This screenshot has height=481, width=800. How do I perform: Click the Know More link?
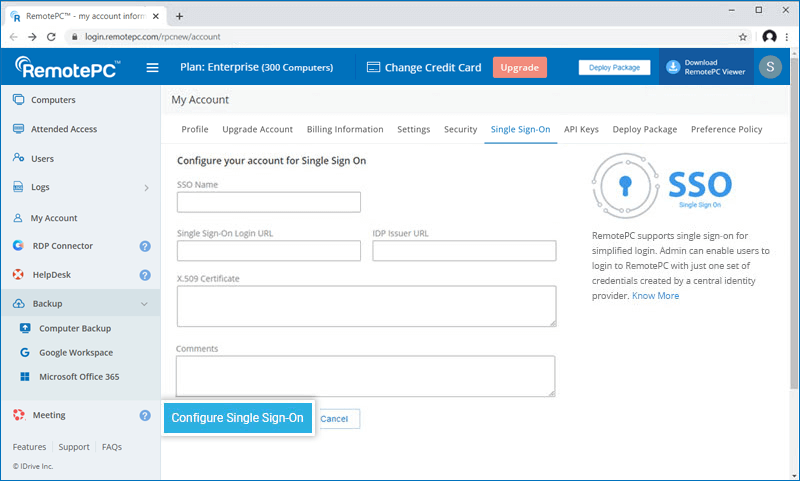pyautogui.click(x=655, y=296)
